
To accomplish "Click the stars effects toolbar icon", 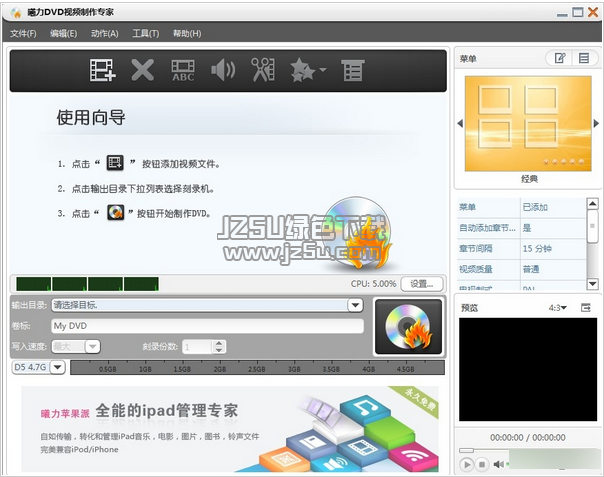I will click(303, 70).
